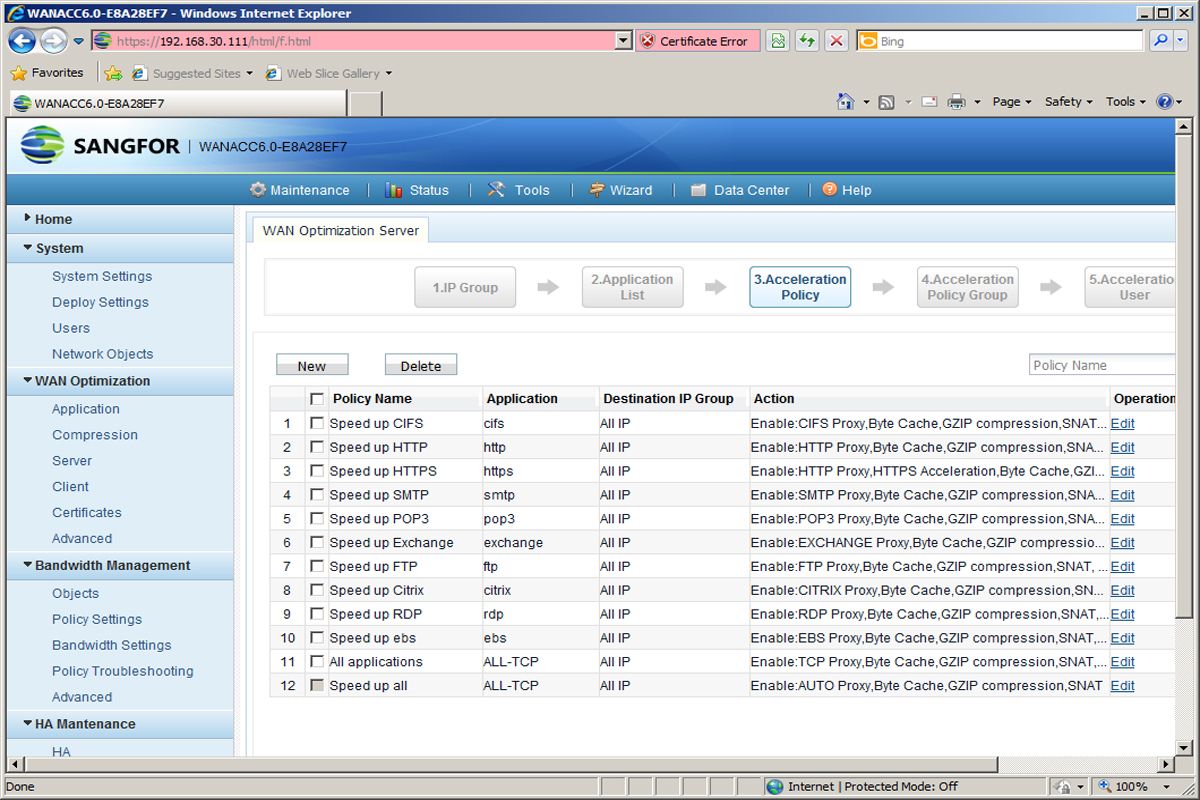
Task: Click the browser Back arrow button
Action: click(x=22, y=41)
